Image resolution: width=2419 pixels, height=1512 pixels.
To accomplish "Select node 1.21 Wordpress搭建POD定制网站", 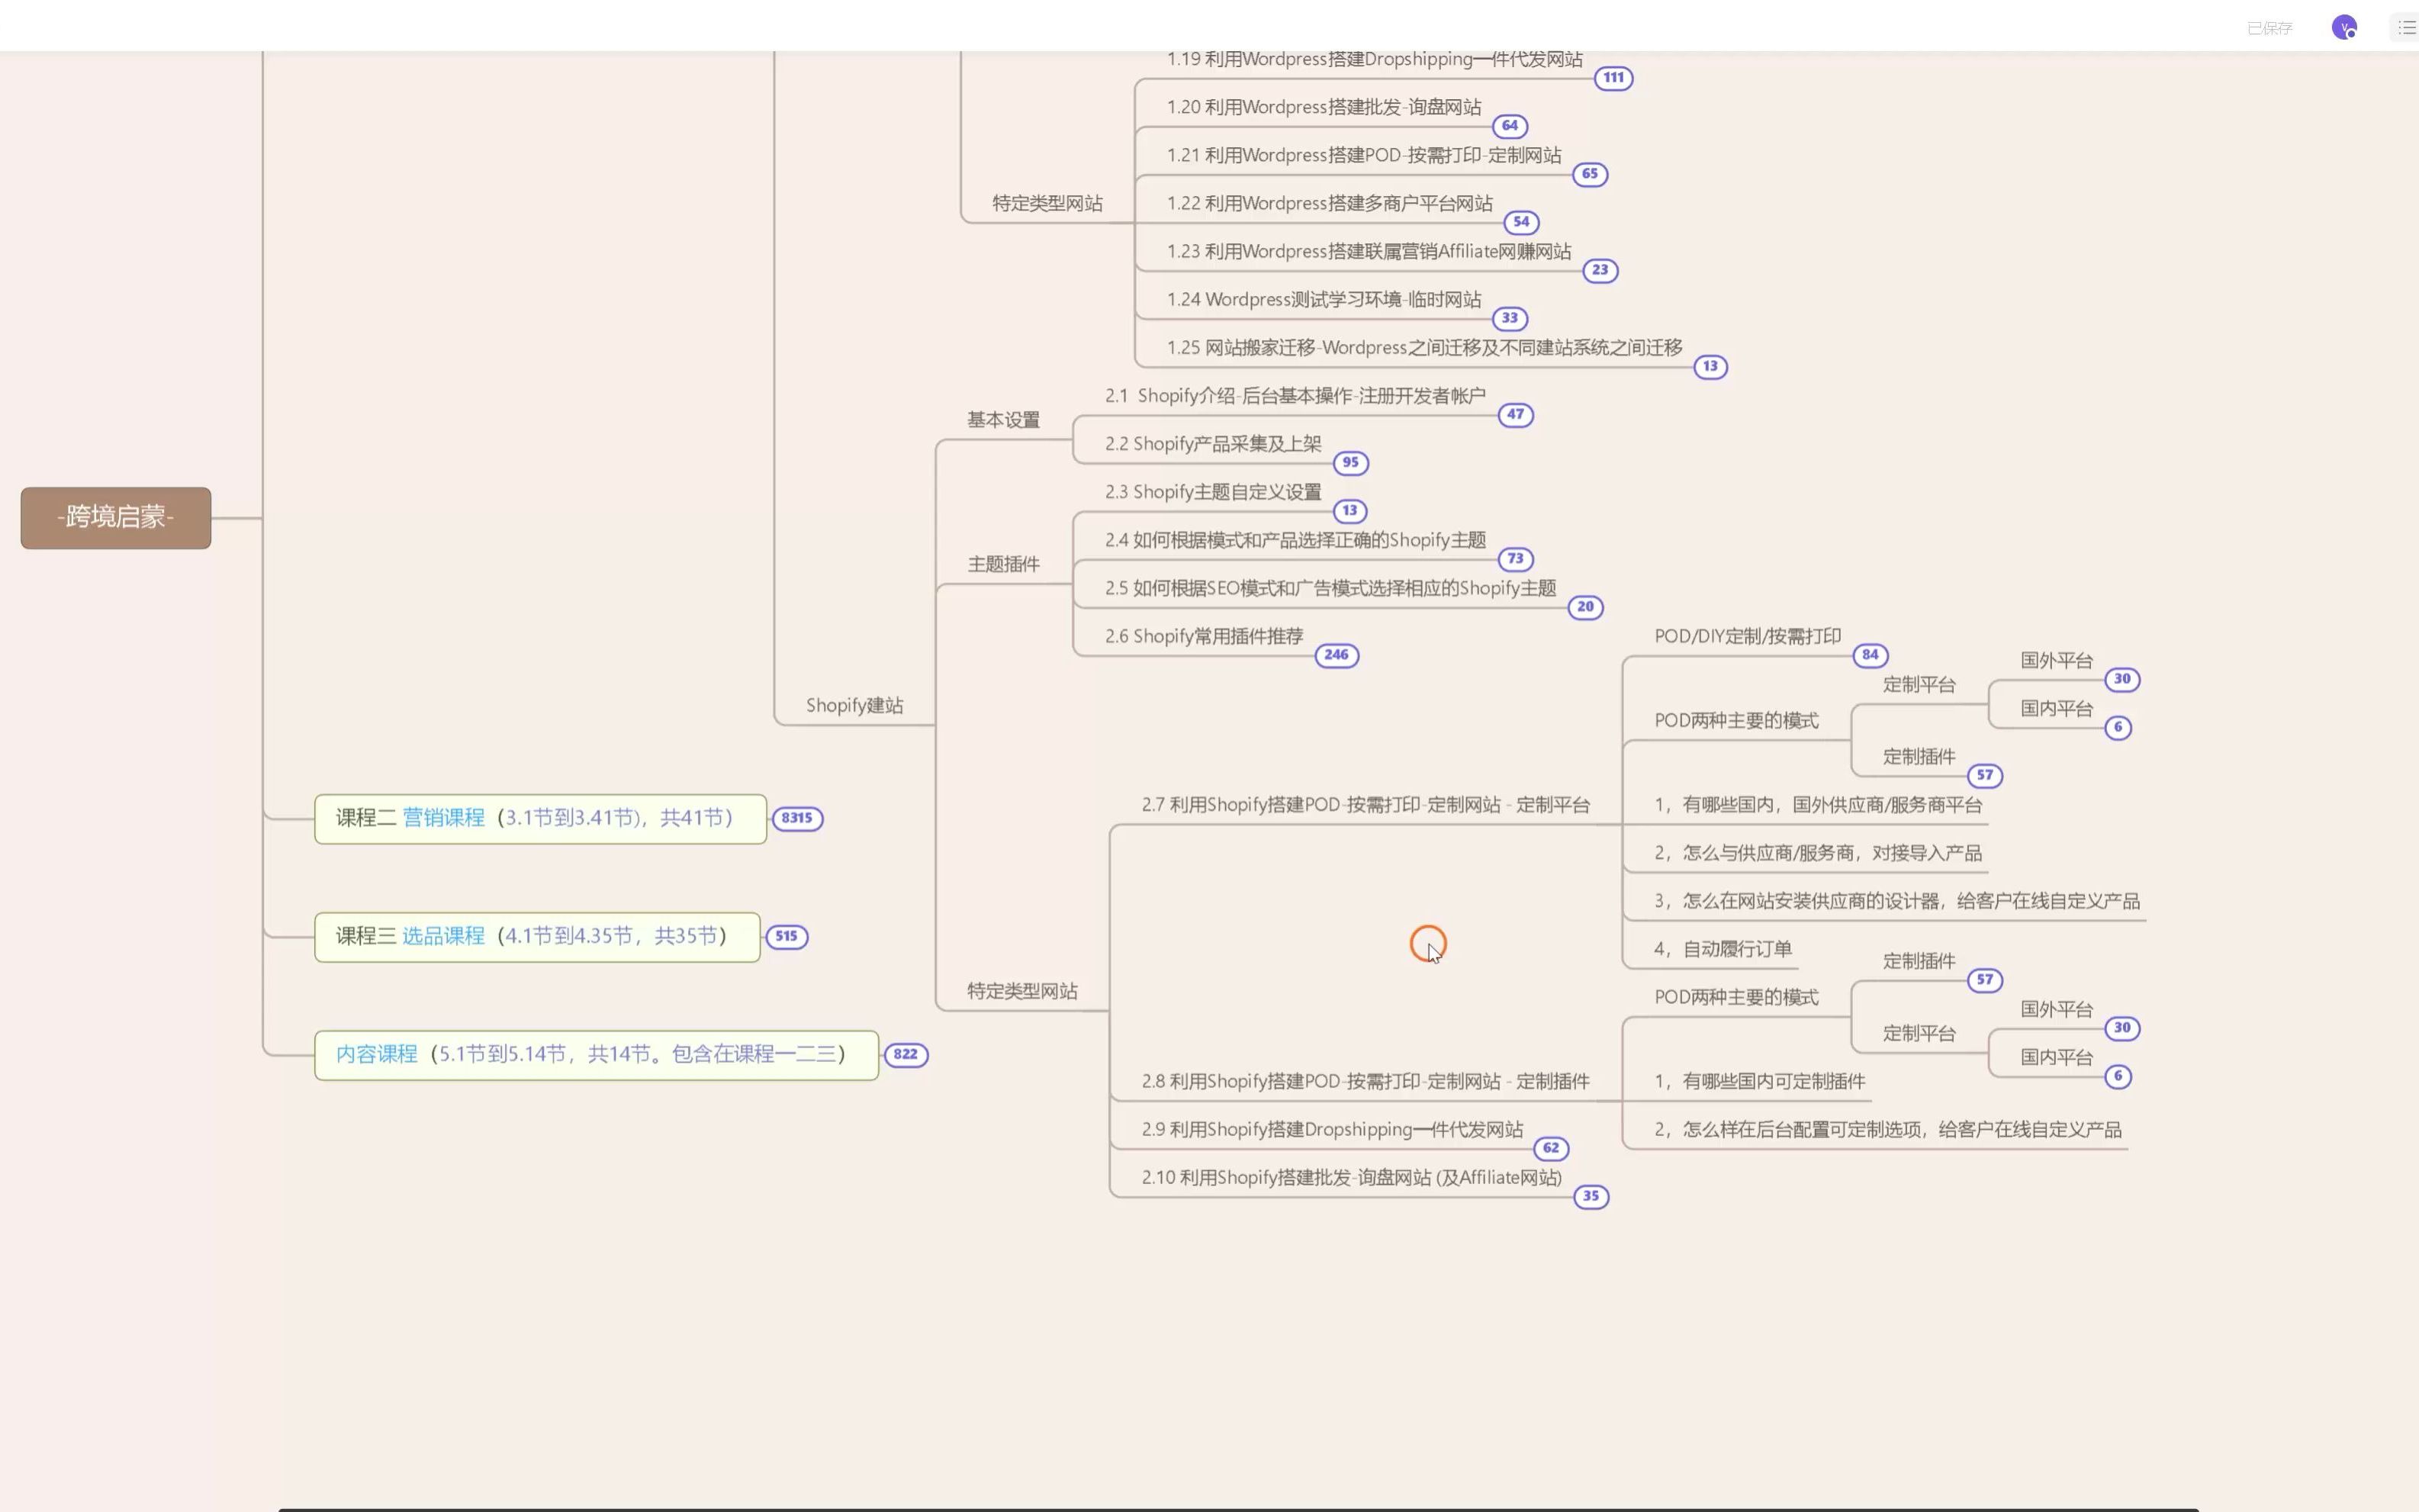I will click(1364, 155).
